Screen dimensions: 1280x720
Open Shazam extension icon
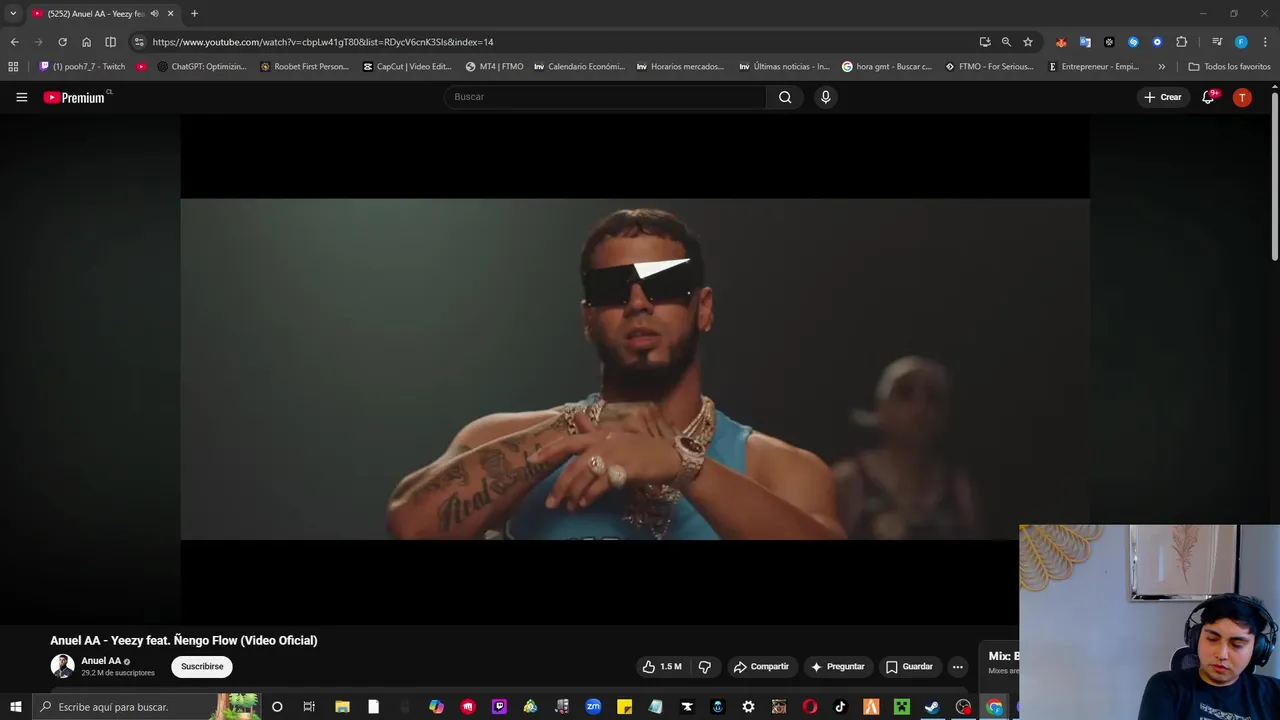[x=1133, y=42]
